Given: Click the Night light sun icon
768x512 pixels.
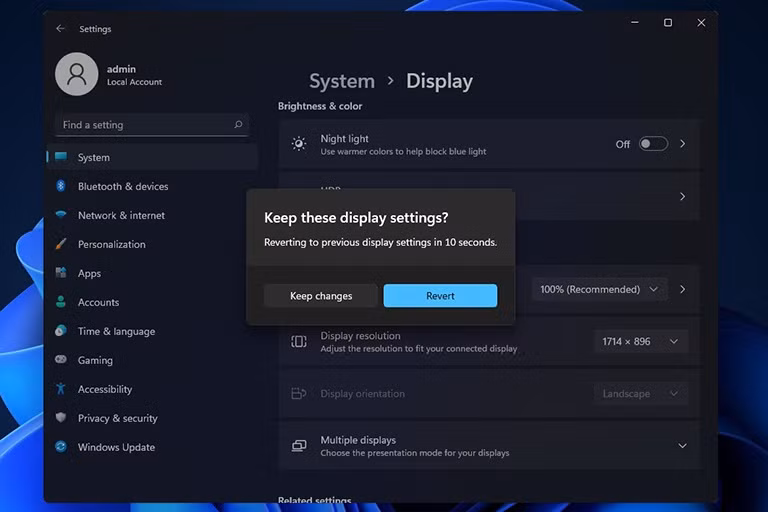Looking at the screenshot, I should point(299,144).
